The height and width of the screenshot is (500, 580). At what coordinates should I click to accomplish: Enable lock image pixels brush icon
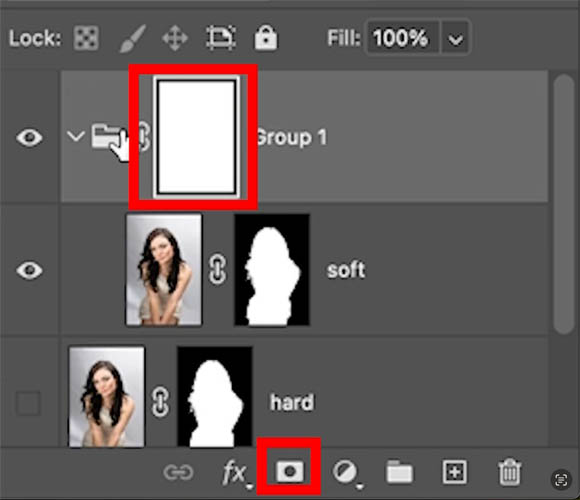coord(132,38)
